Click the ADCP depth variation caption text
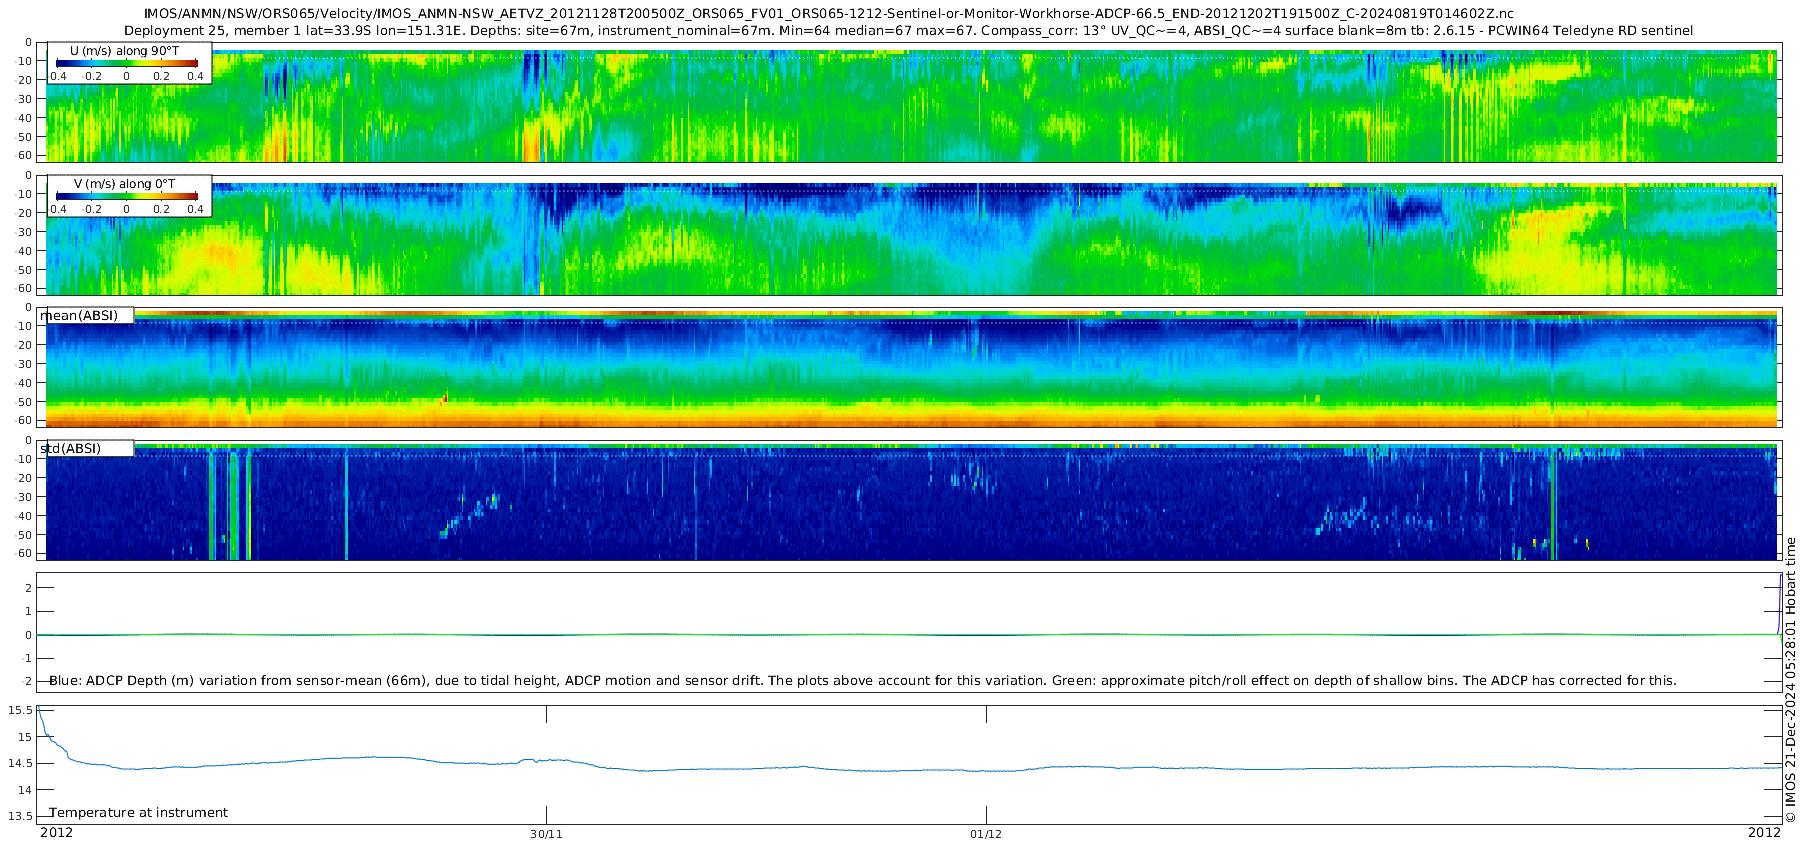1800x850 pixels. click(862, 681)
